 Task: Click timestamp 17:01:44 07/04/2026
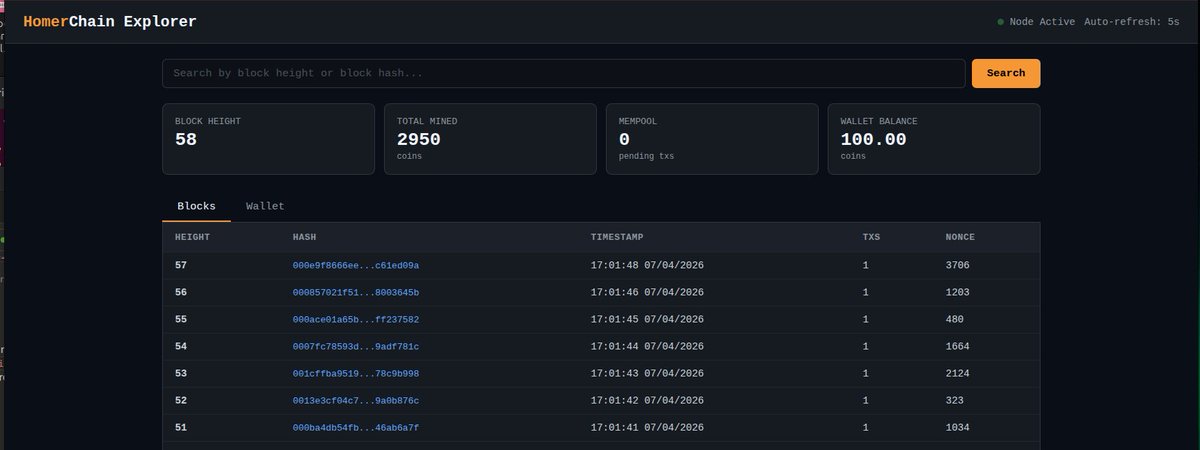[648, 346]
